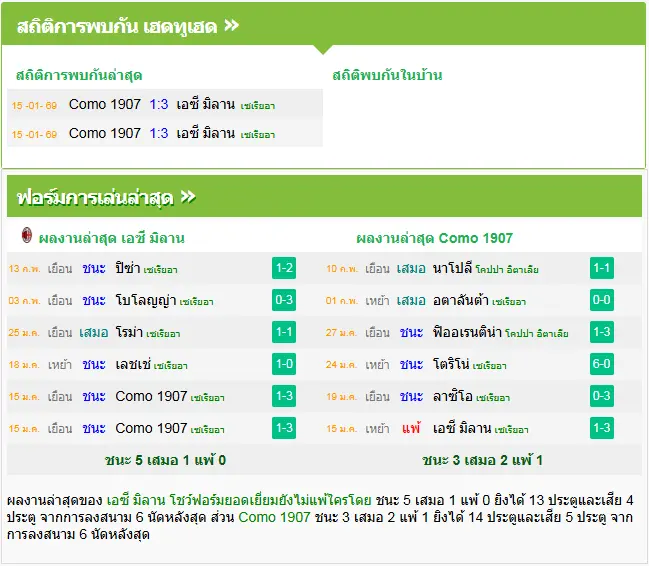Open the ฟอร์มการเล่นล่าสุด header title

(x=95, y=197)
